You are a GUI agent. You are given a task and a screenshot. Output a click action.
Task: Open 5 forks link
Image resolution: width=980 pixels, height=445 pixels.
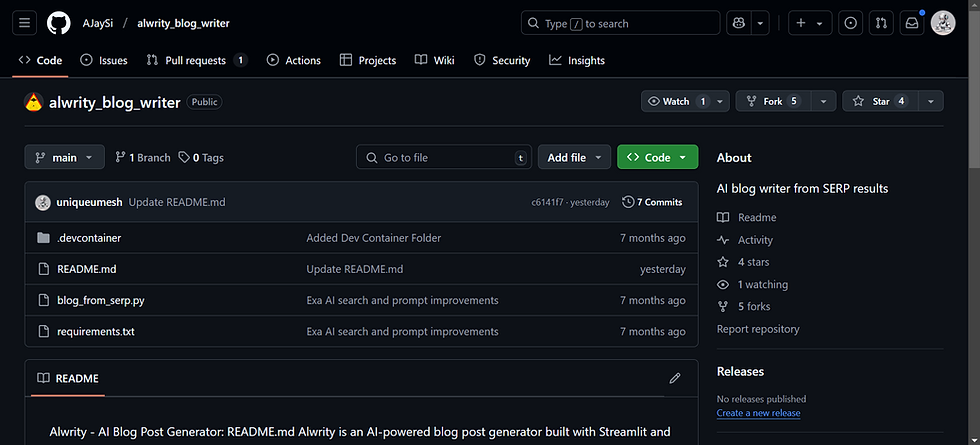pyautogui.click(x=744, y=306)
